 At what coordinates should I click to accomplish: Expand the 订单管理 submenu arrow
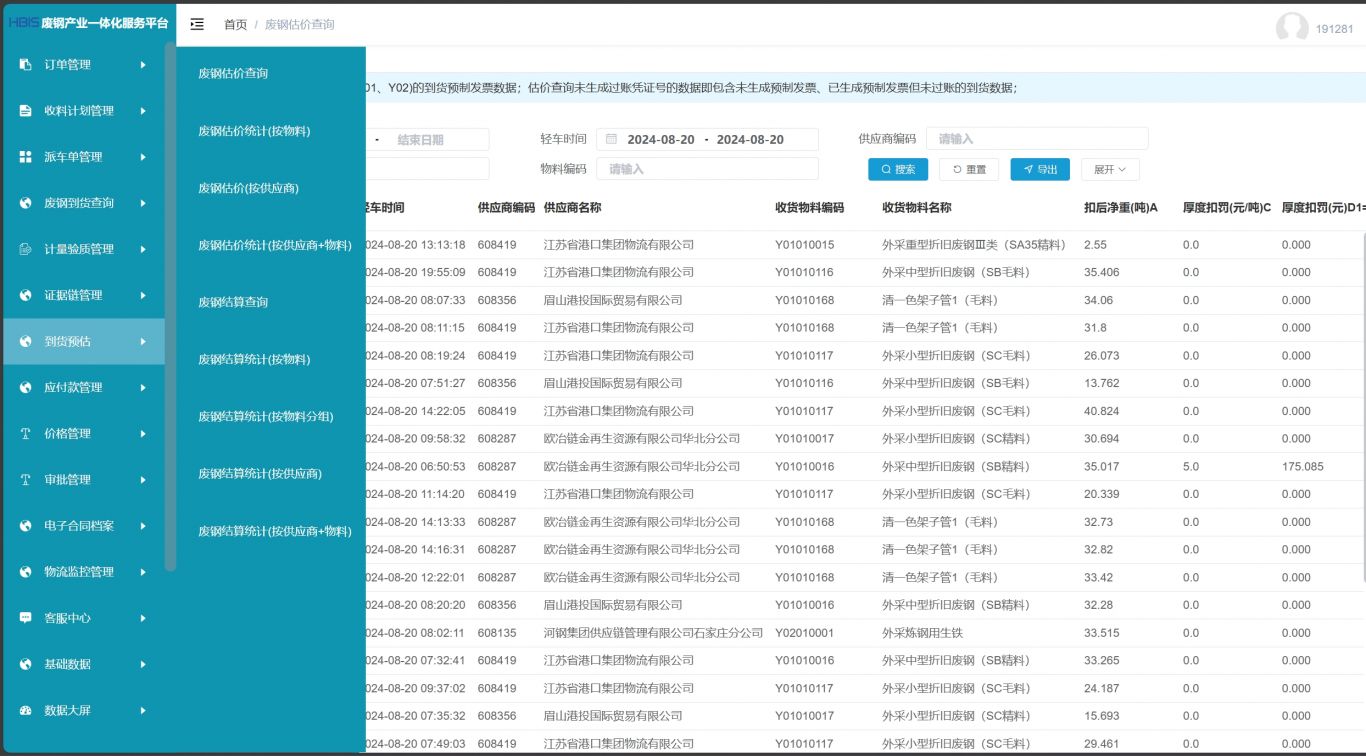click(143, 65)
